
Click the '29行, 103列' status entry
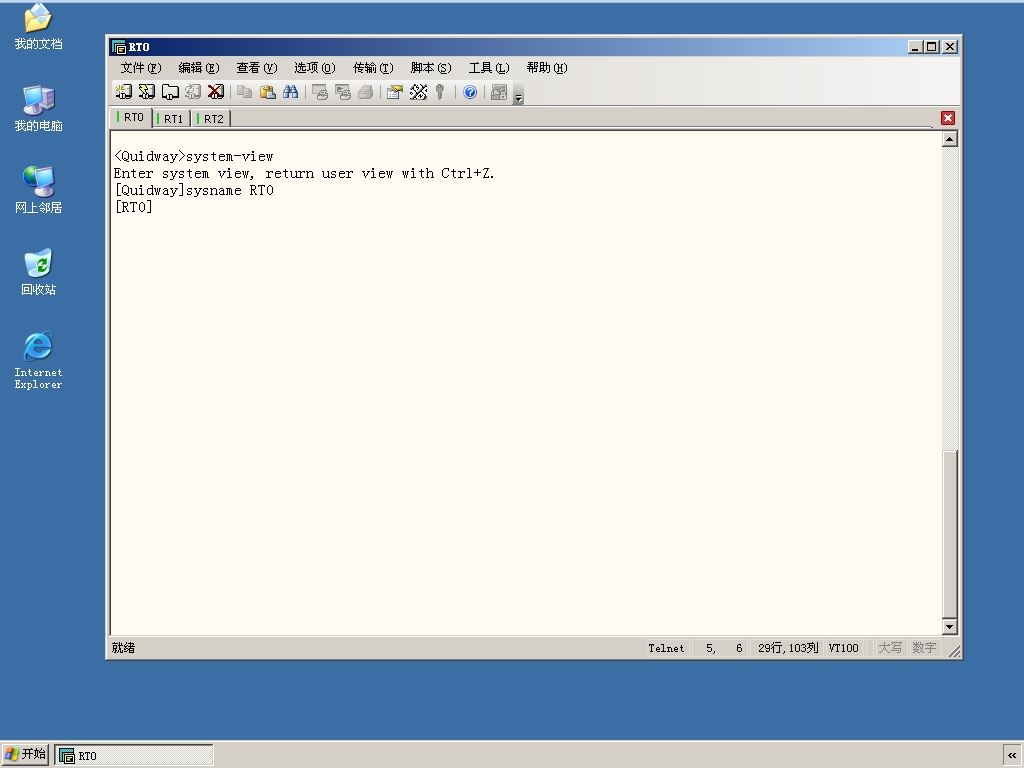click(x=788, y=648)
